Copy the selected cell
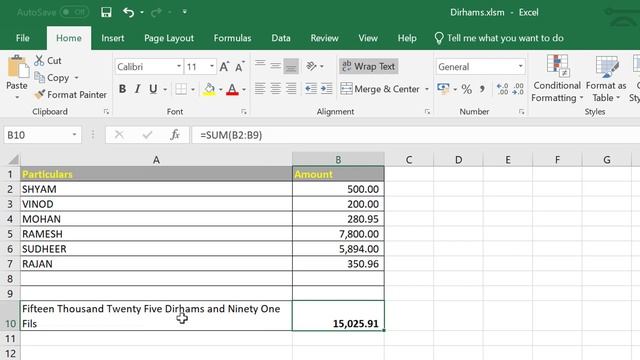This screenshot has width=640, height=360. tap(52, 78)
